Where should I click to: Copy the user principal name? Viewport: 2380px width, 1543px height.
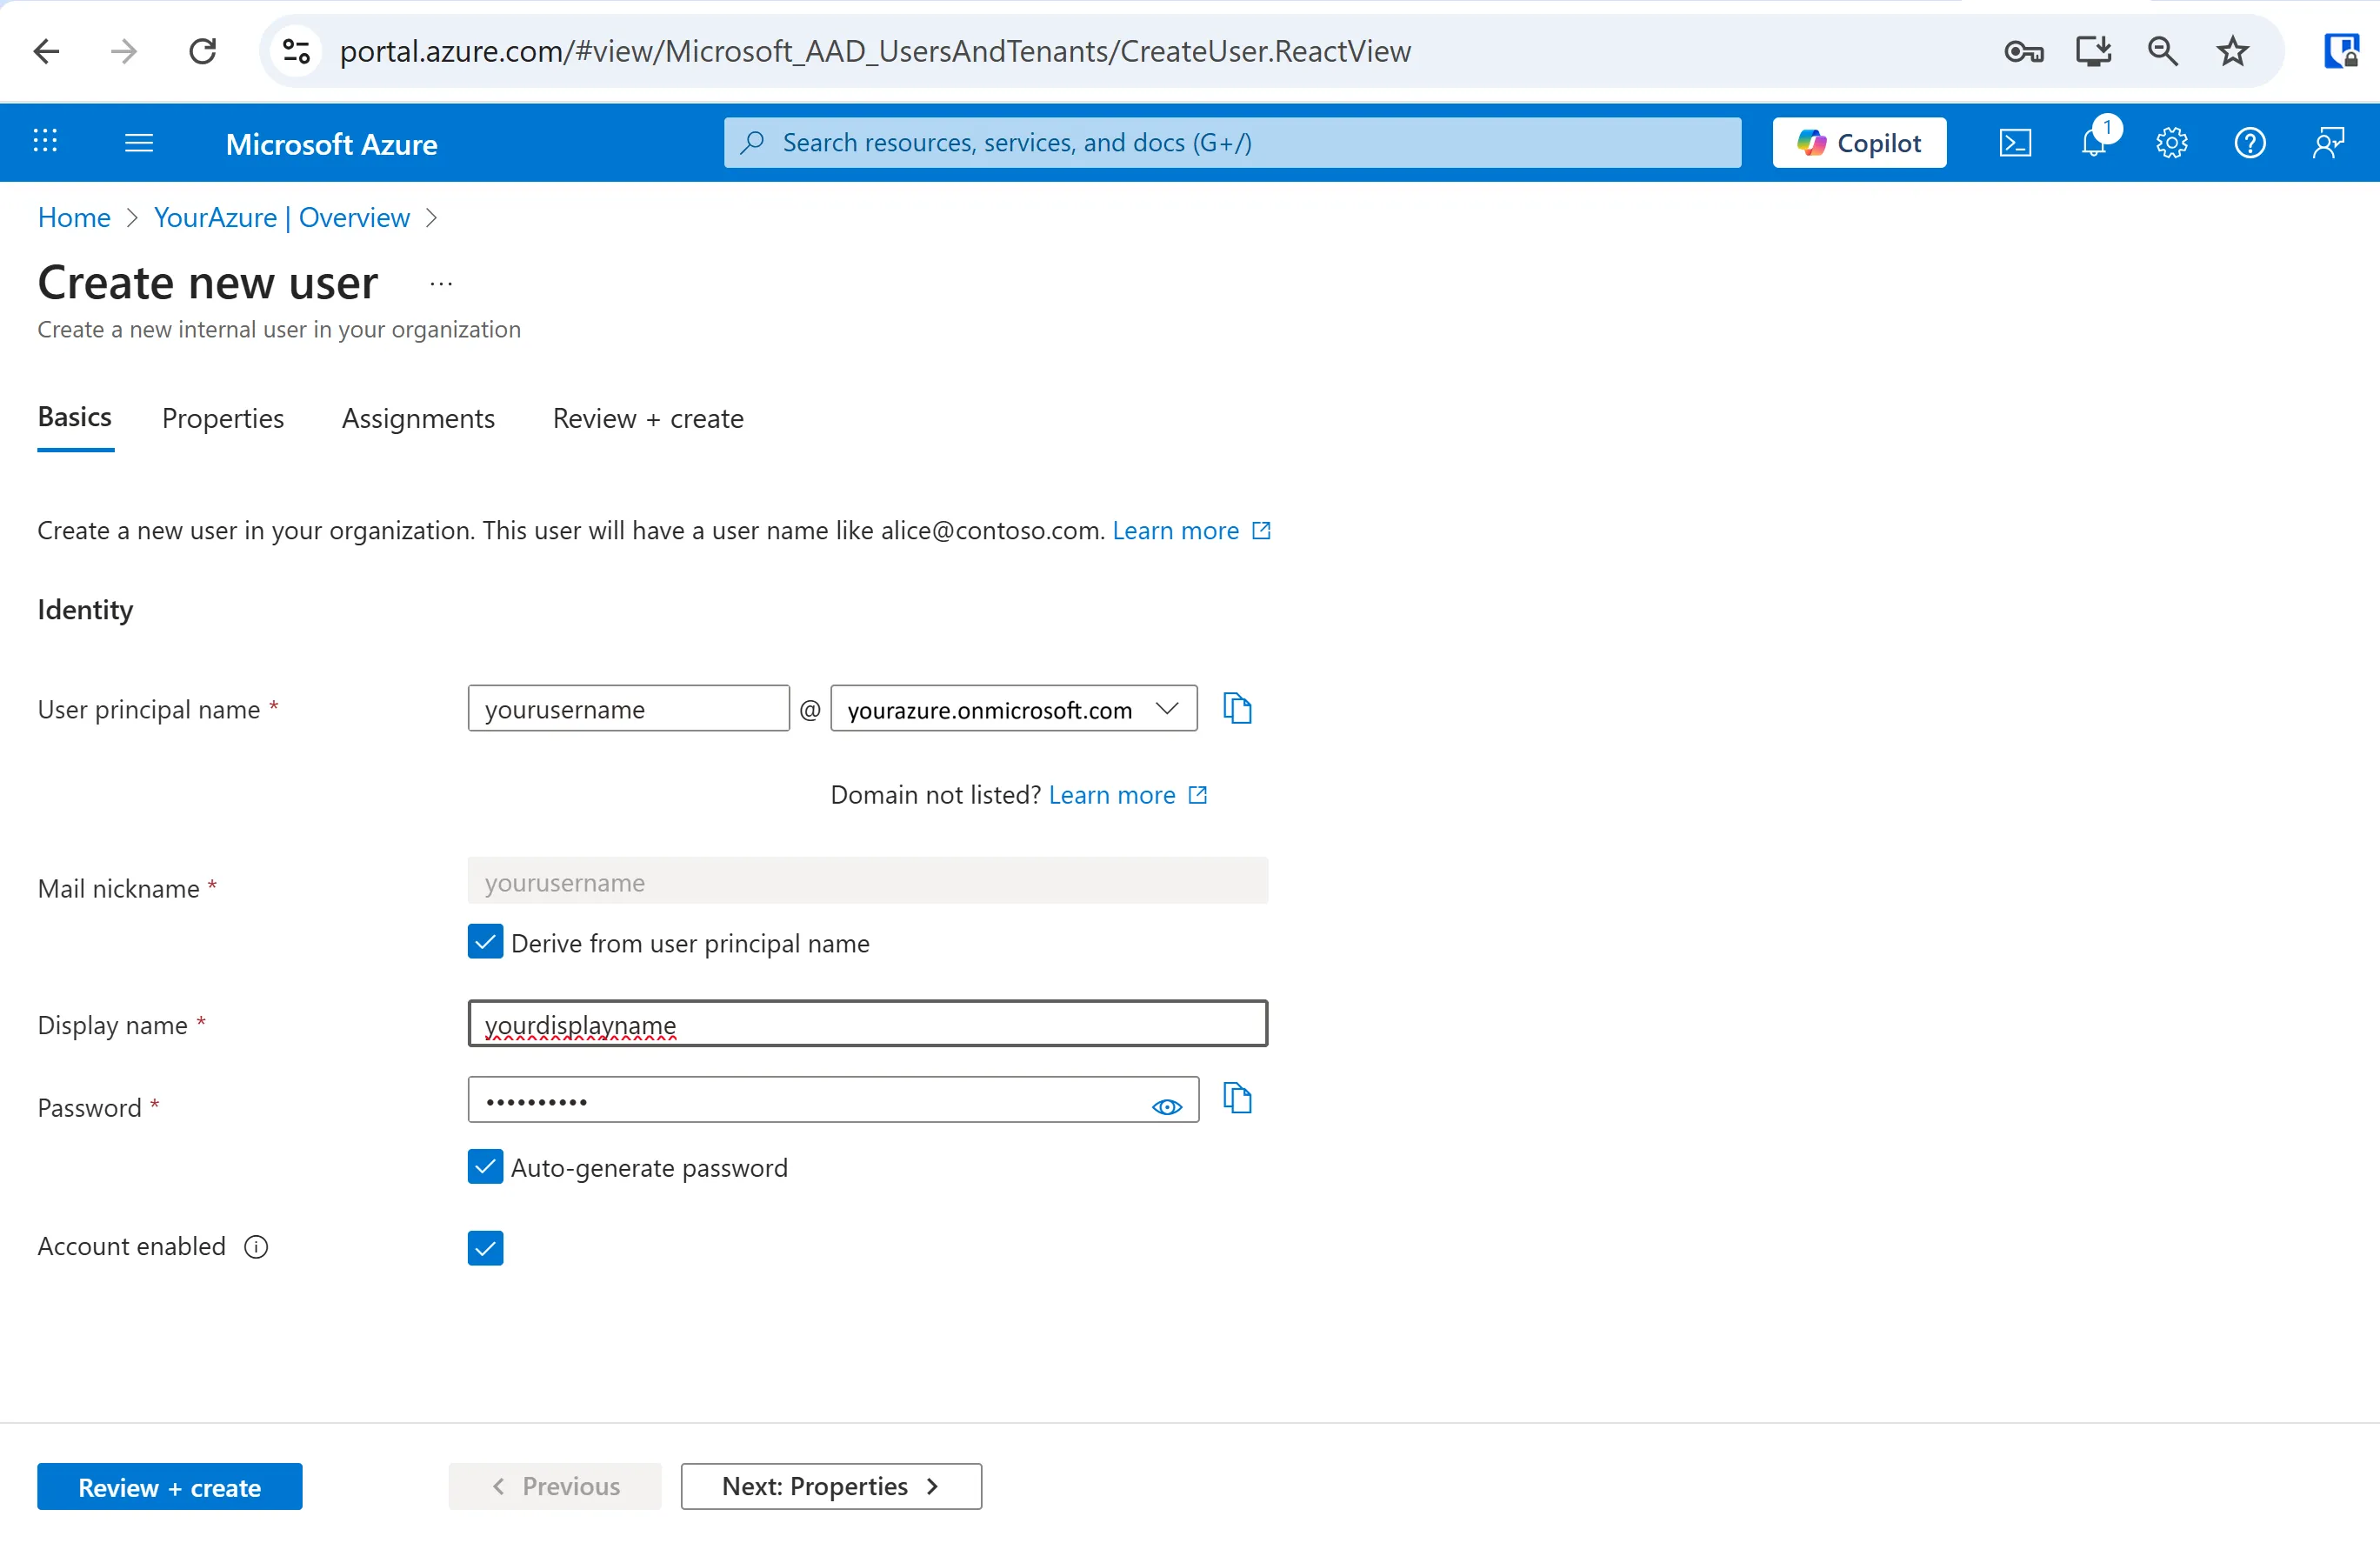(x=1237, y=708)
